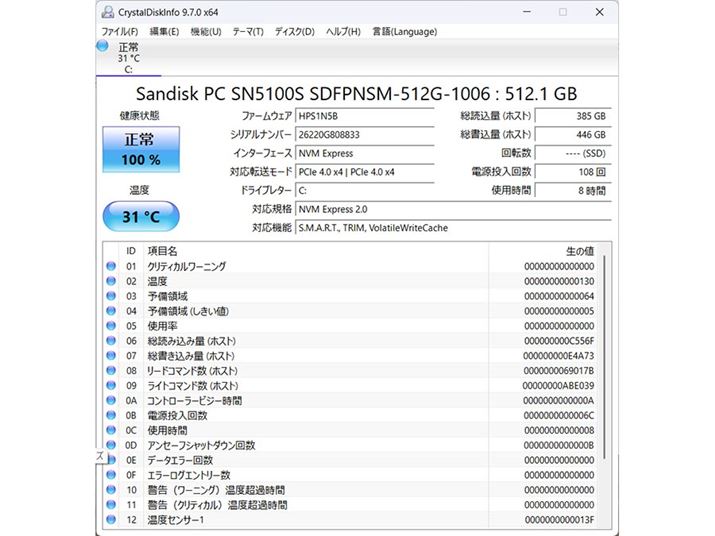Open the 機能(U) menu
Image resolution: width=715 pixels, height=536 pixels.
[206, 31]
